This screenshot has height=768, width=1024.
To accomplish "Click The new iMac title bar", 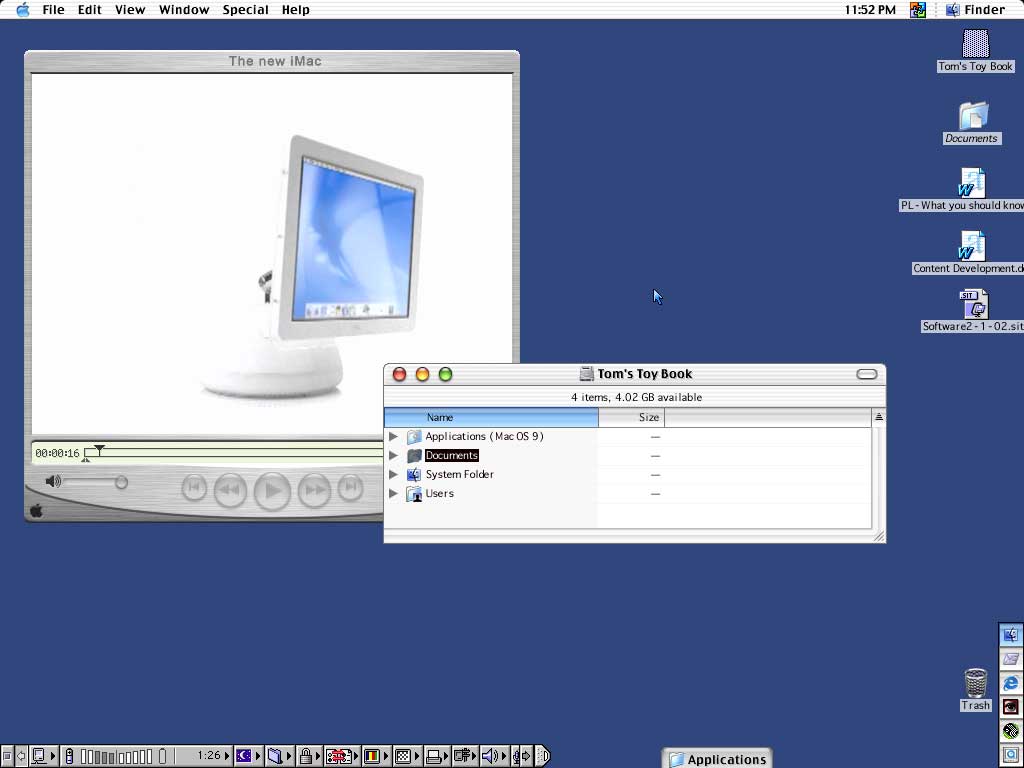I will pyautogui.click(x=272, y=61).
